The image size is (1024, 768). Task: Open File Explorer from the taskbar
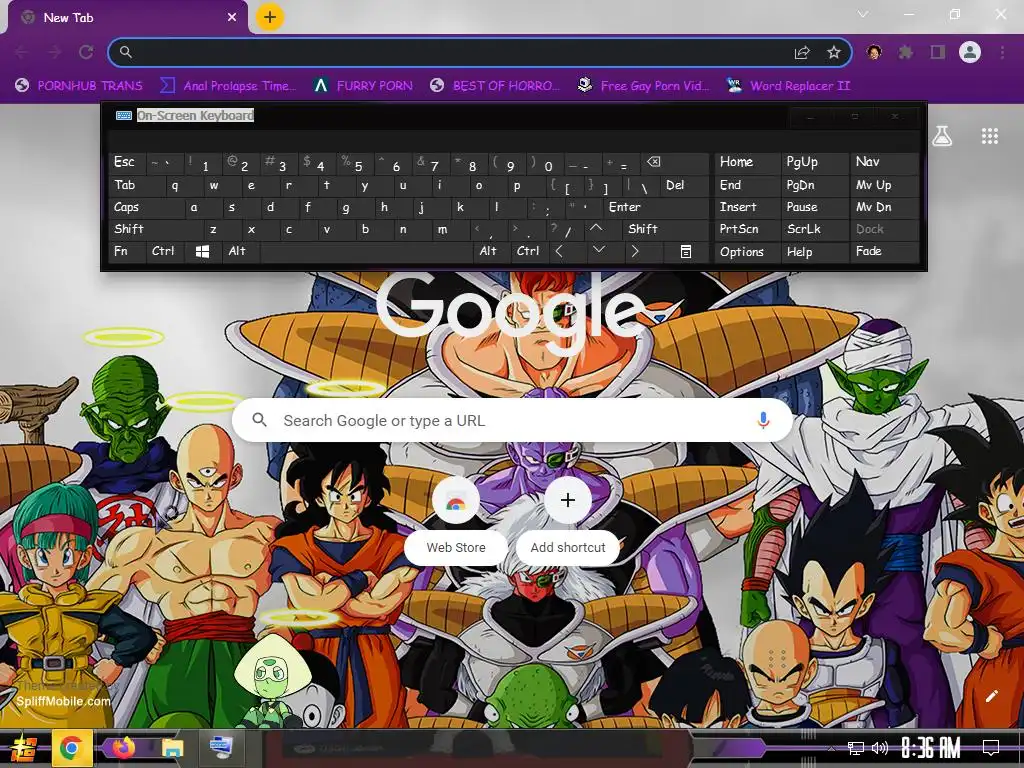click(x=173, y=748)
